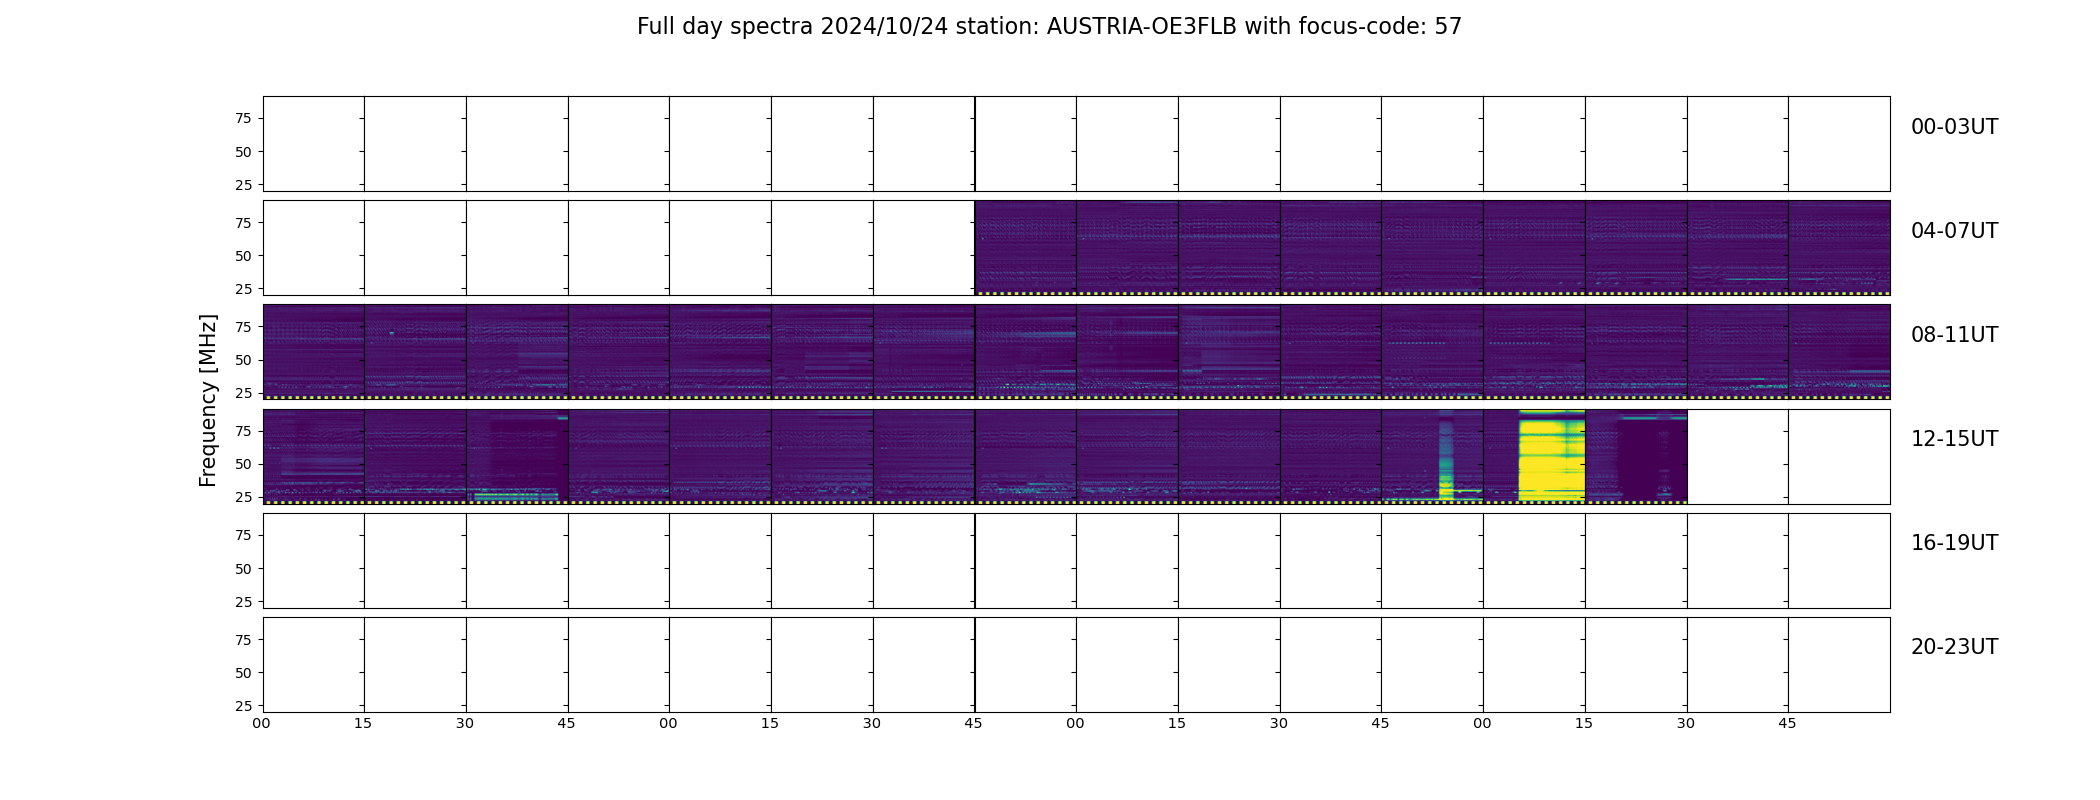2100x800 pixels.
Task: Click the first empty panel in 00-03UT row
Action: tap(313, 144)
